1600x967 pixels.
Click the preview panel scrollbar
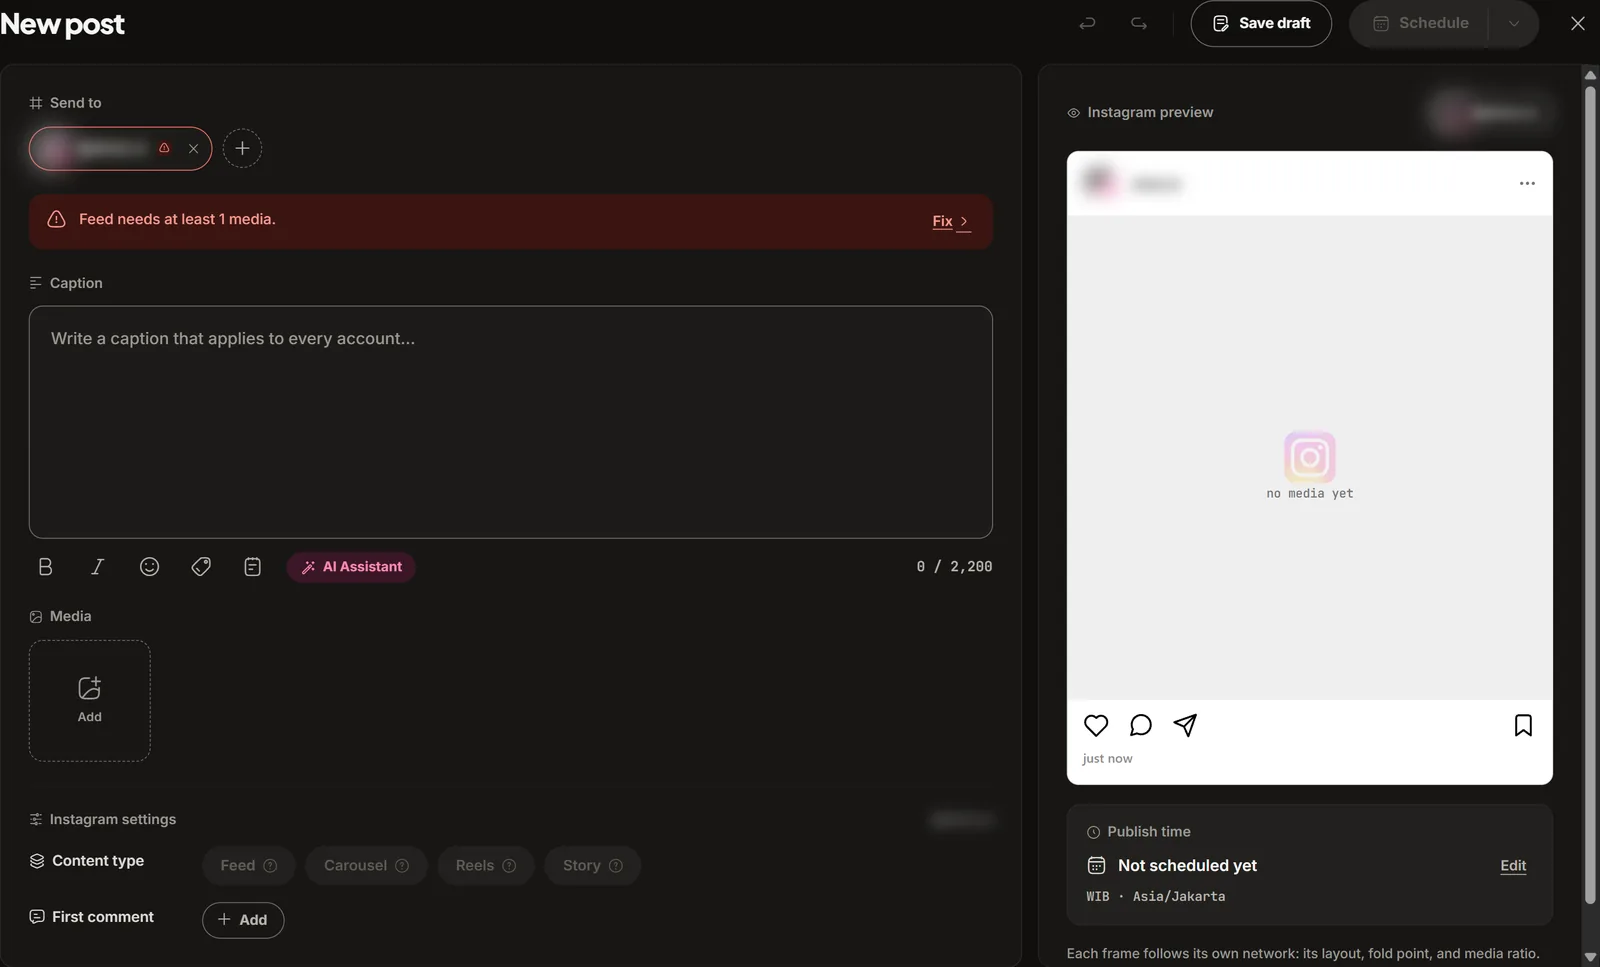(1590, 495)
